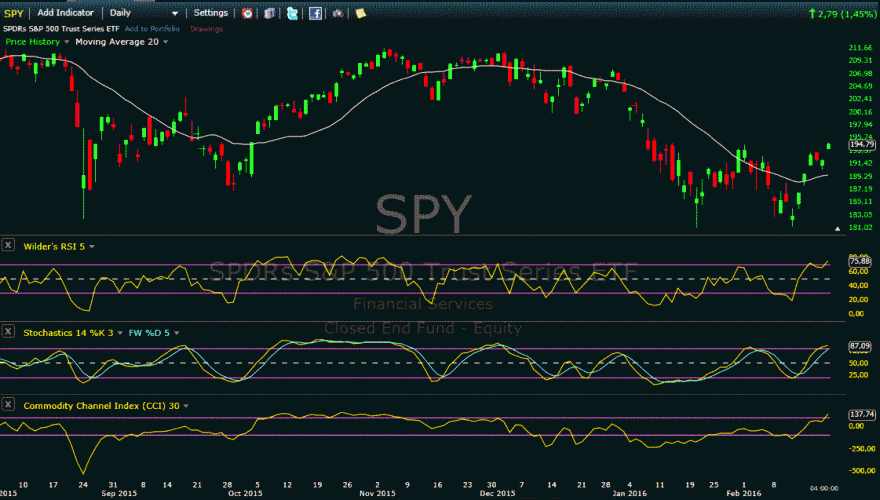Click the Feb 2016 date axis label
This screenshot has height=500, width=880.
point(744,493)
